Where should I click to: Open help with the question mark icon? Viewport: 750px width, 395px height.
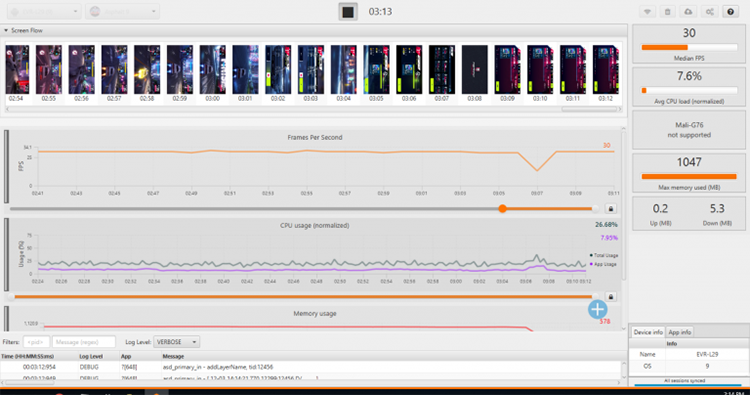pos(730,12)
